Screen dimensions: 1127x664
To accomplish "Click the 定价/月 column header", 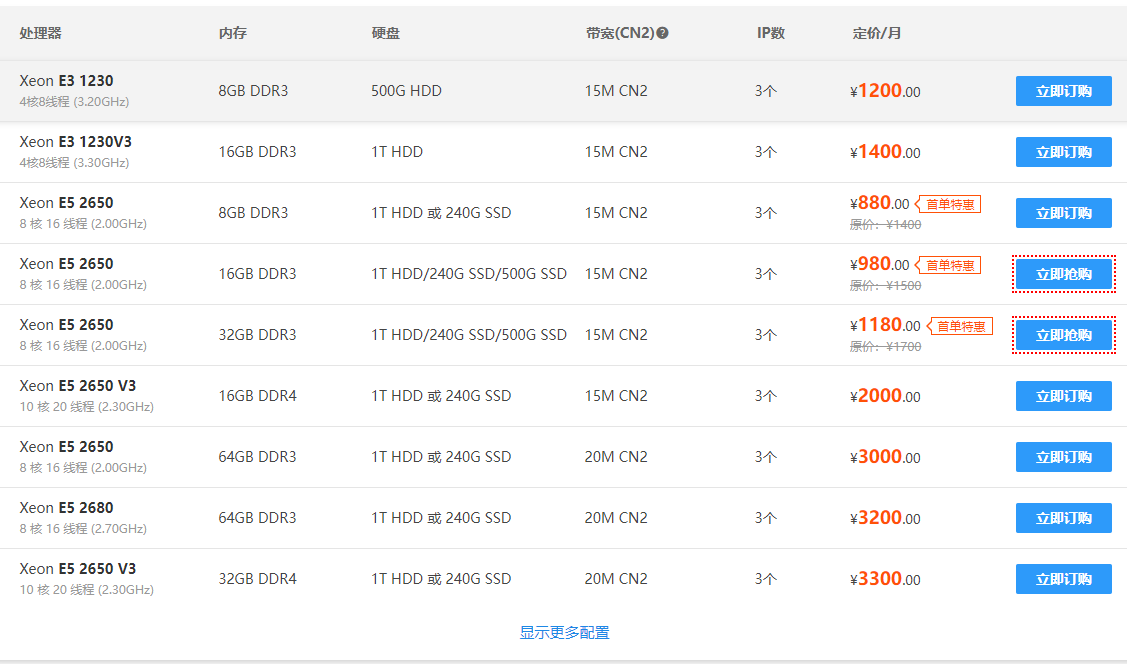I will pos(876,33).
